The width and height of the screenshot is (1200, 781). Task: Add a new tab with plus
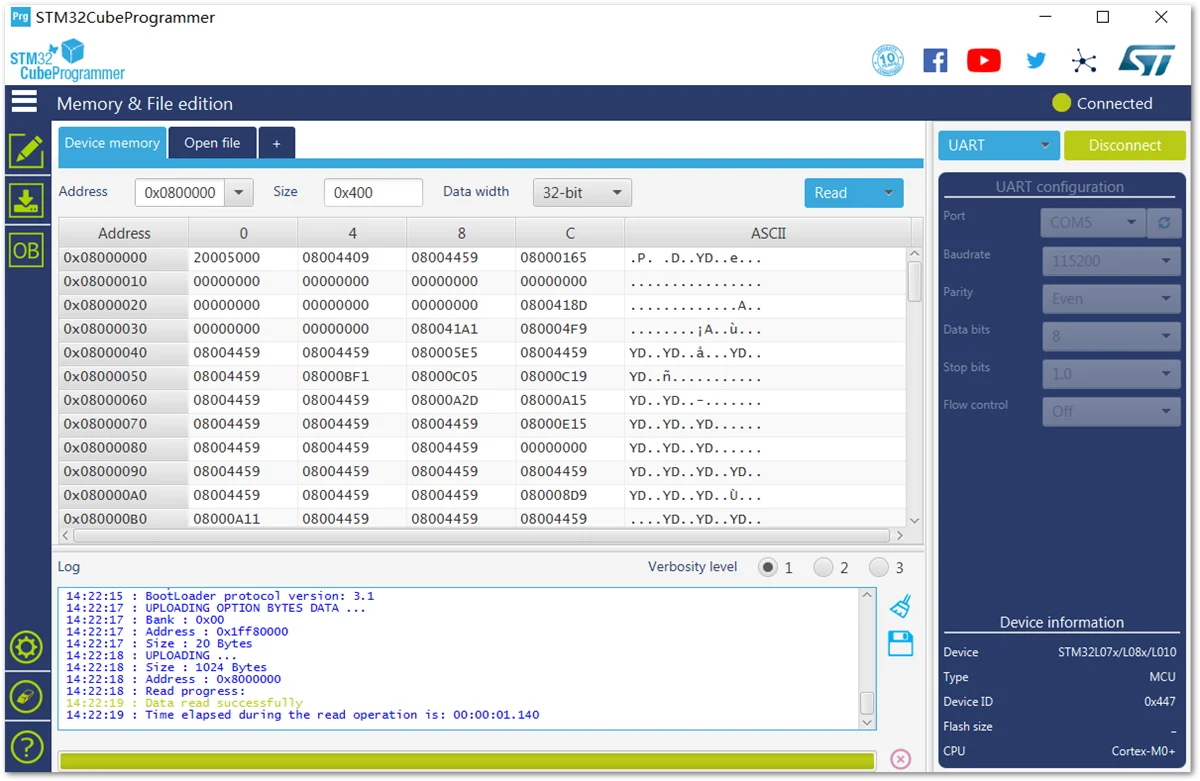pos(277,143)
